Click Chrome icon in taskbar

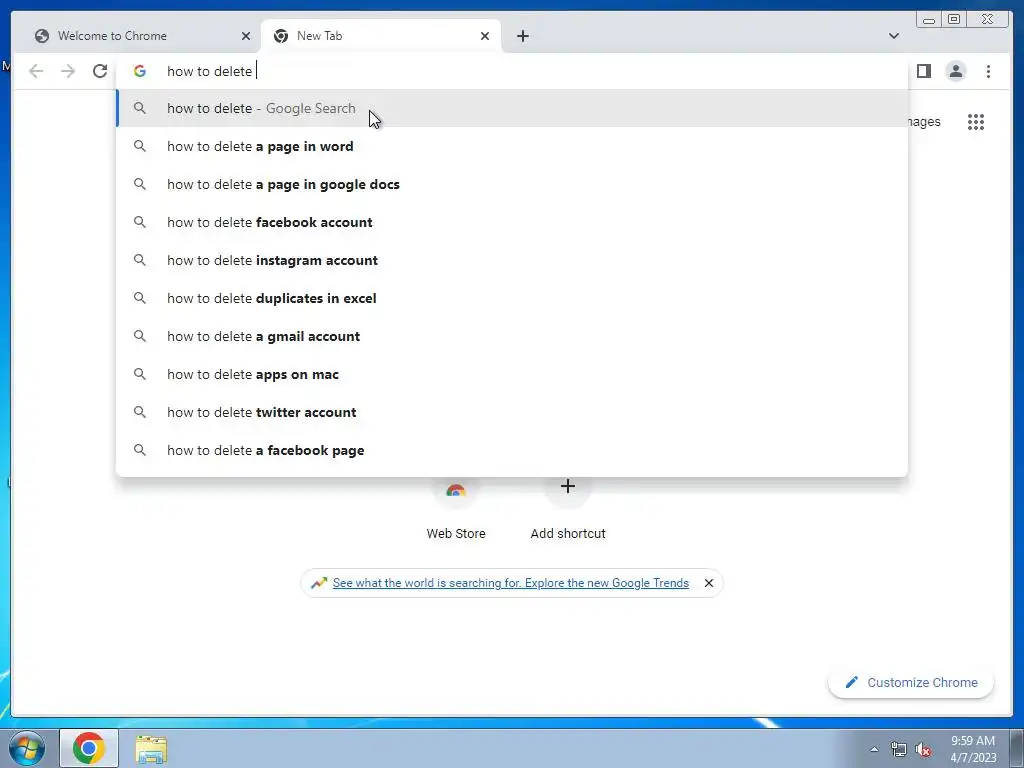click(89, 748)
